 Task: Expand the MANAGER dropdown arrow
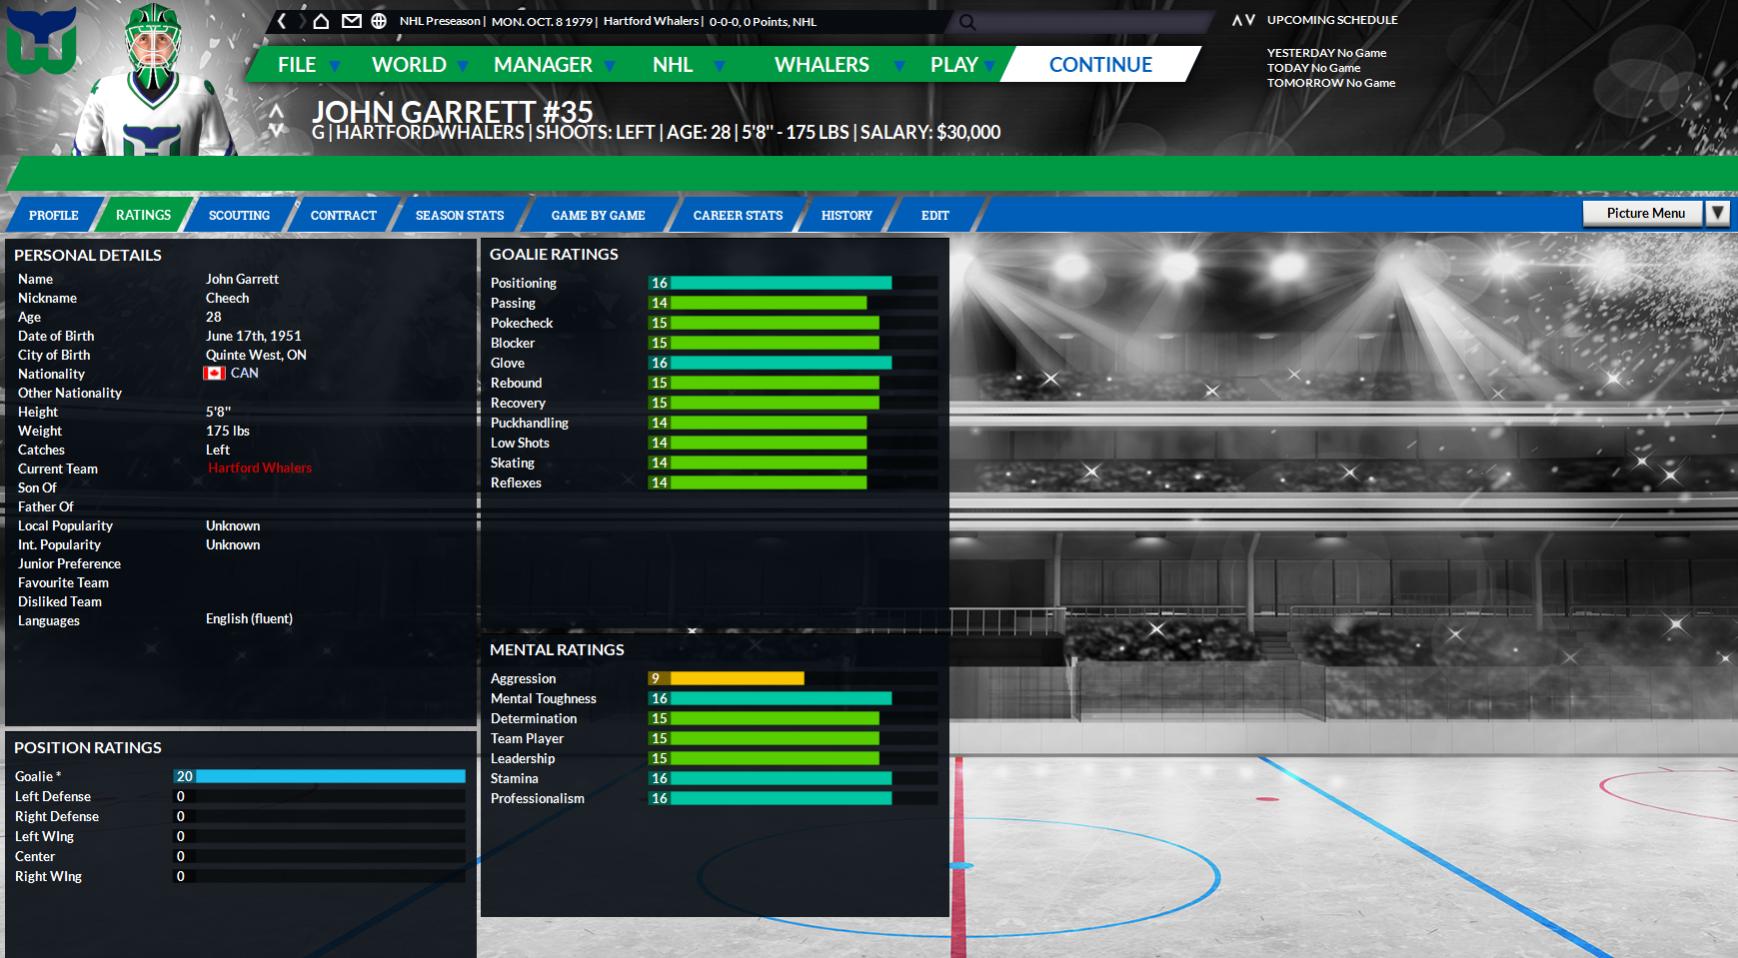[609, 66]
